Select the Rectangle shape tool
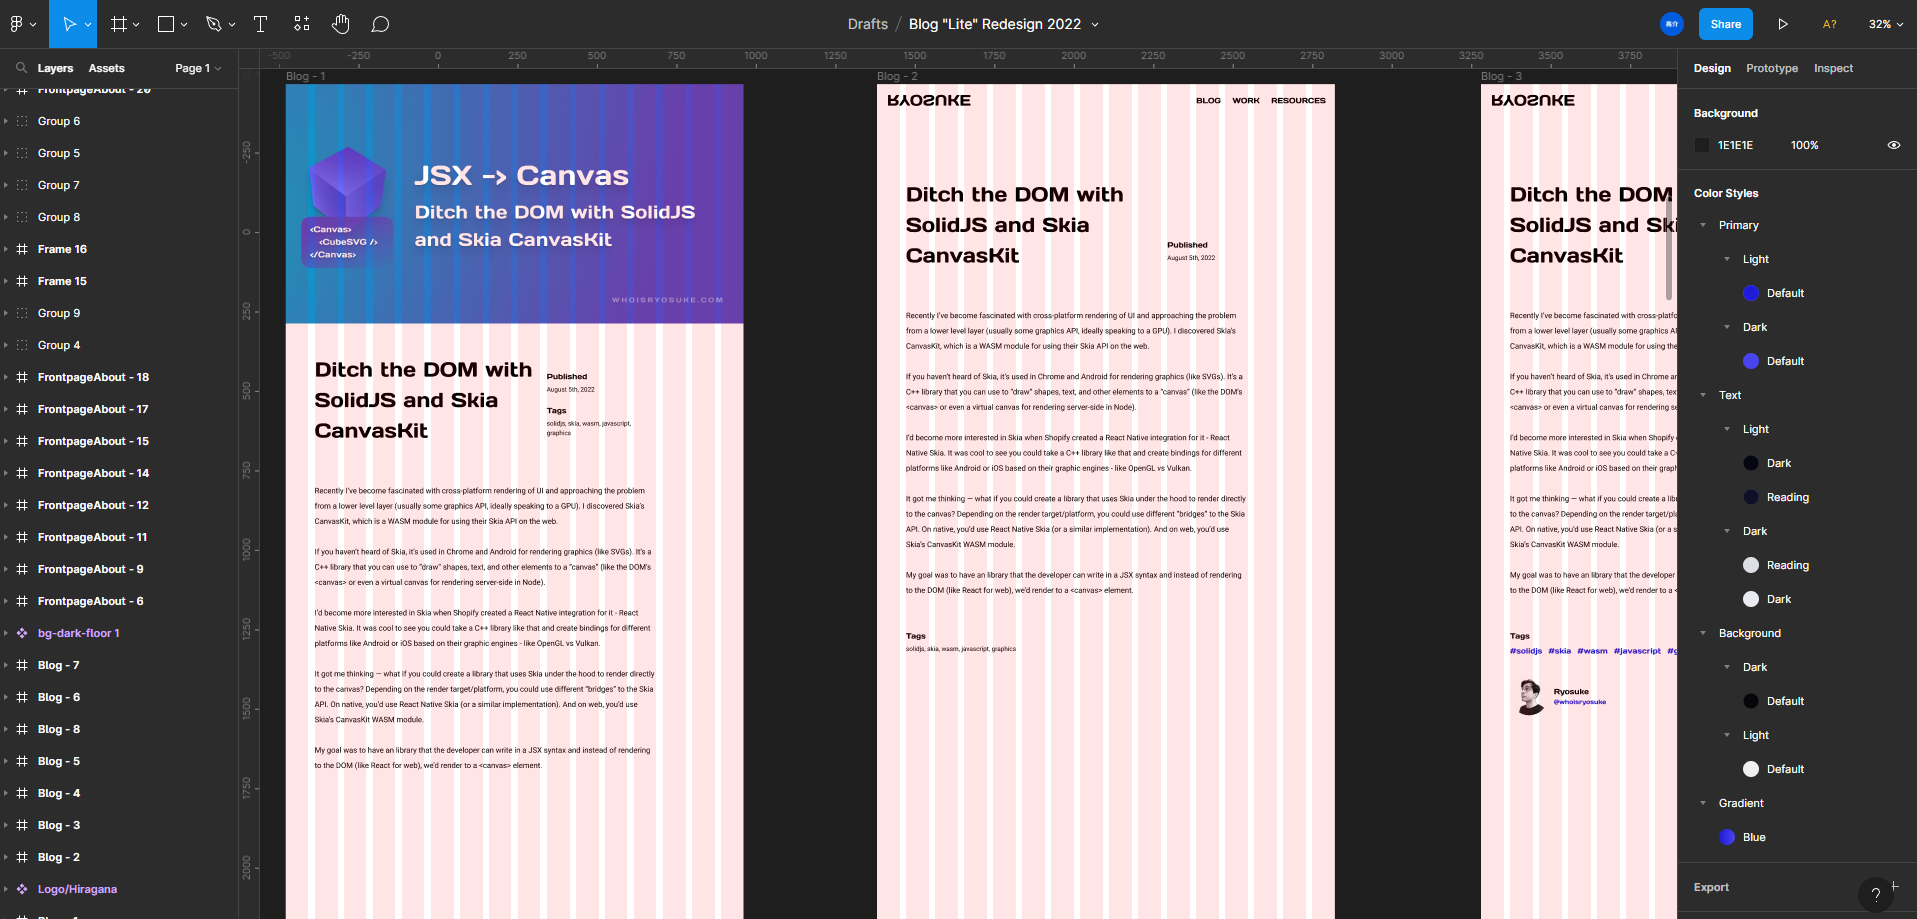 (x=166, y=24)
